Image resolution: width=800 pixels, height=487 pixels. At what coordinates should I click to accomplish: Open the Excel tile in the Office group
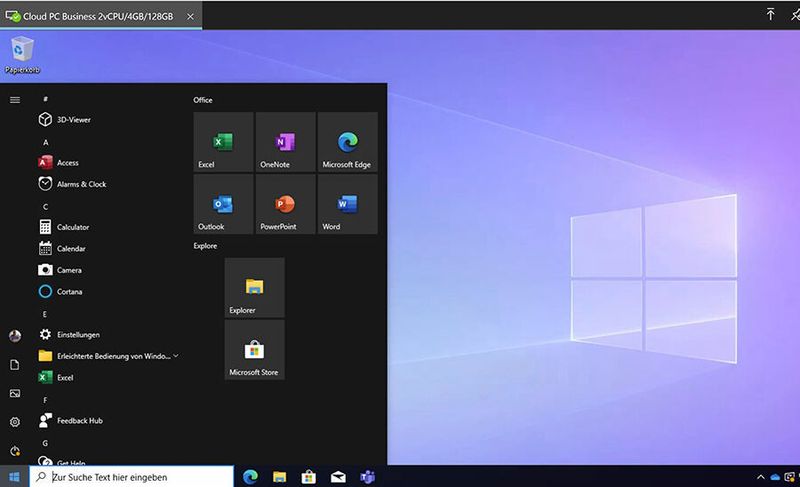[223, 142]
